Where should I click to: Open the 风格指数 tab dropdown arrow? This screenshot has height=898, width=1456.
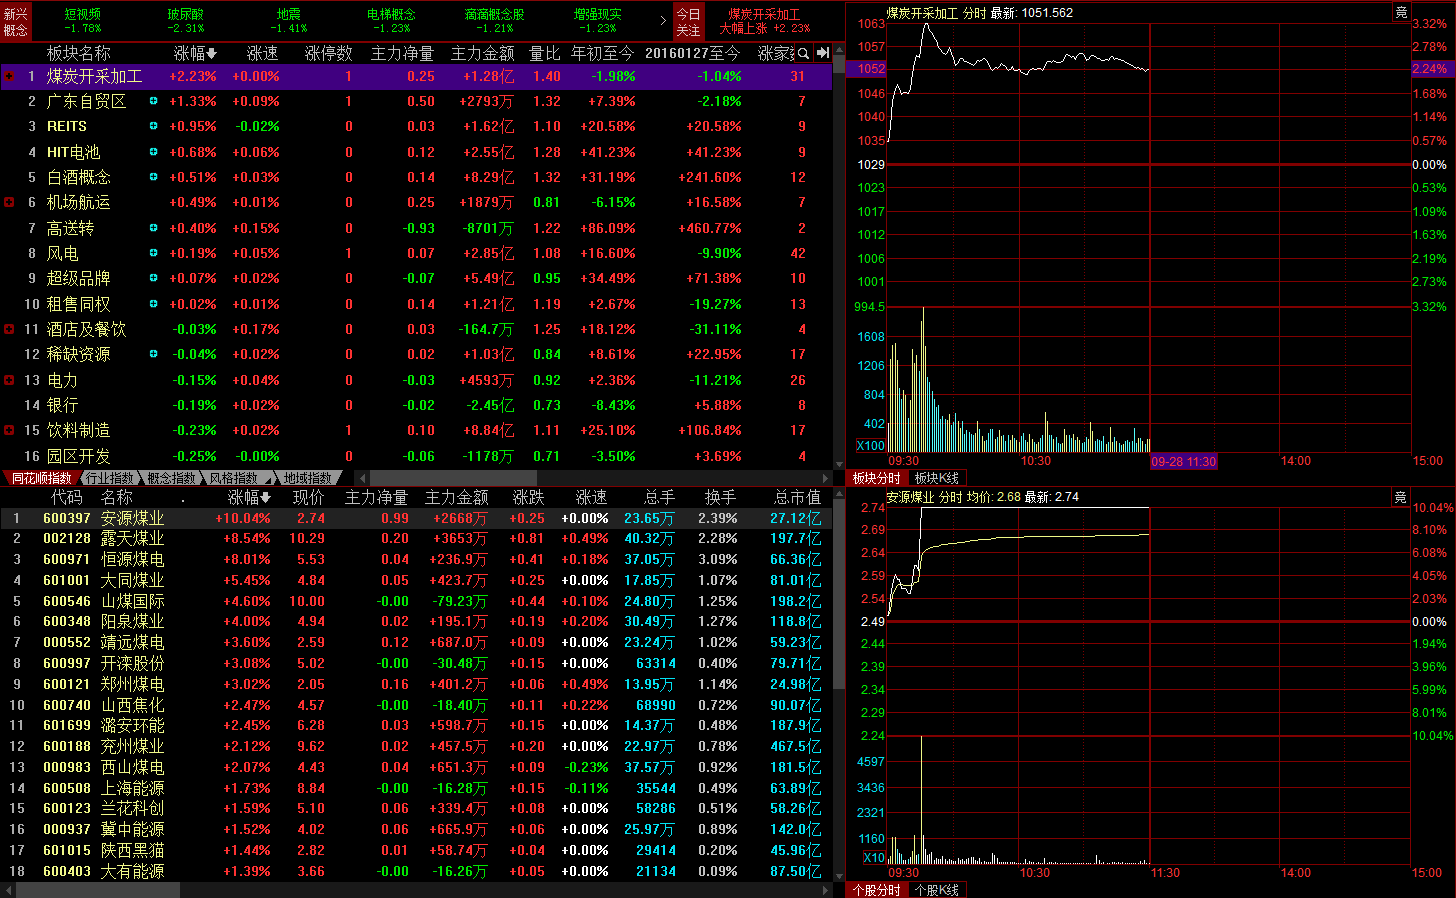tap(266, 478)
